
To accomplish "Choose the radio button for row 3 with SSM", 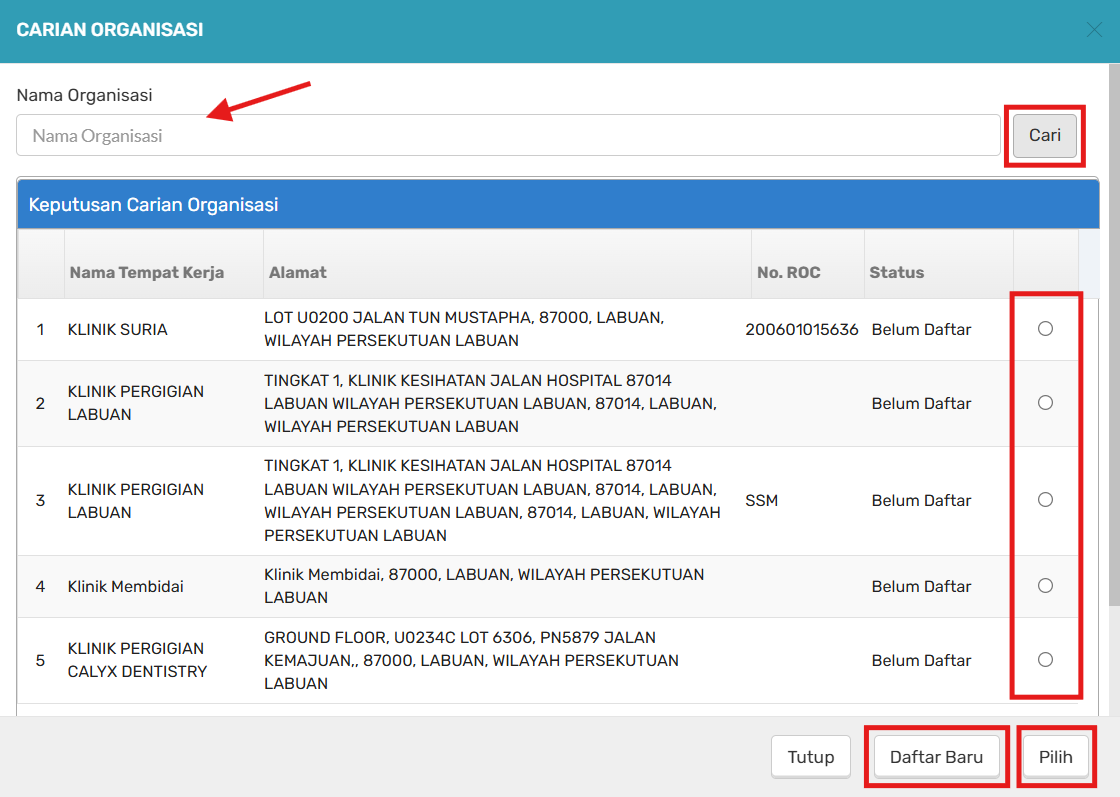I will [1045, 500].
